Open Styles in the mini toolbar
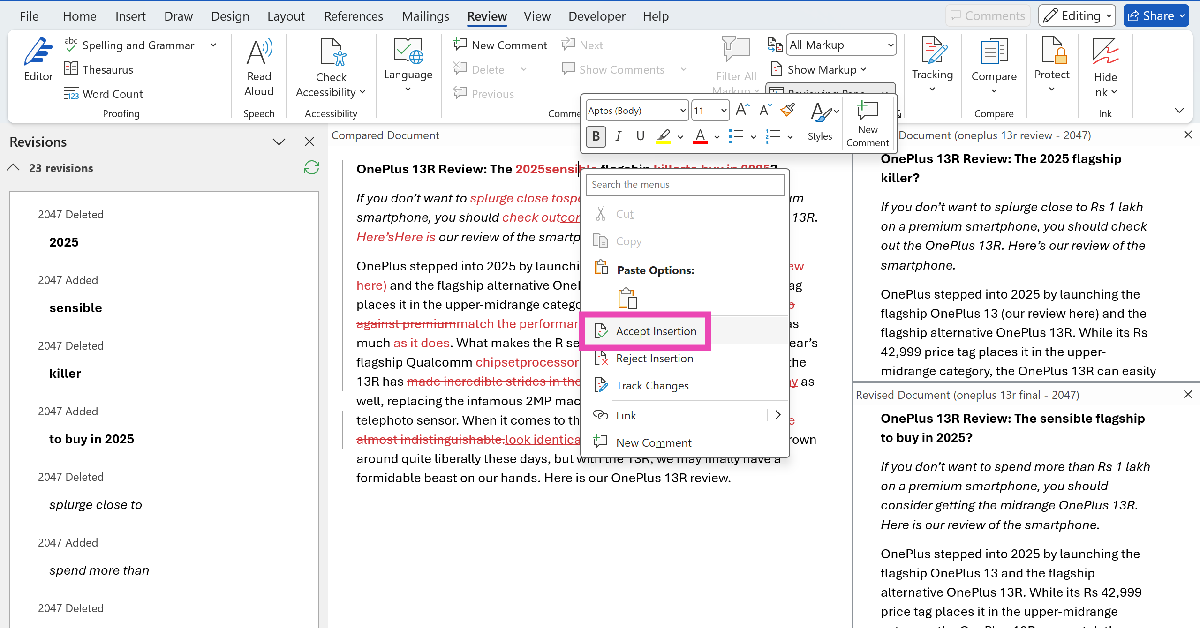This screenshot has height=628, width=1200. point(820,122)
